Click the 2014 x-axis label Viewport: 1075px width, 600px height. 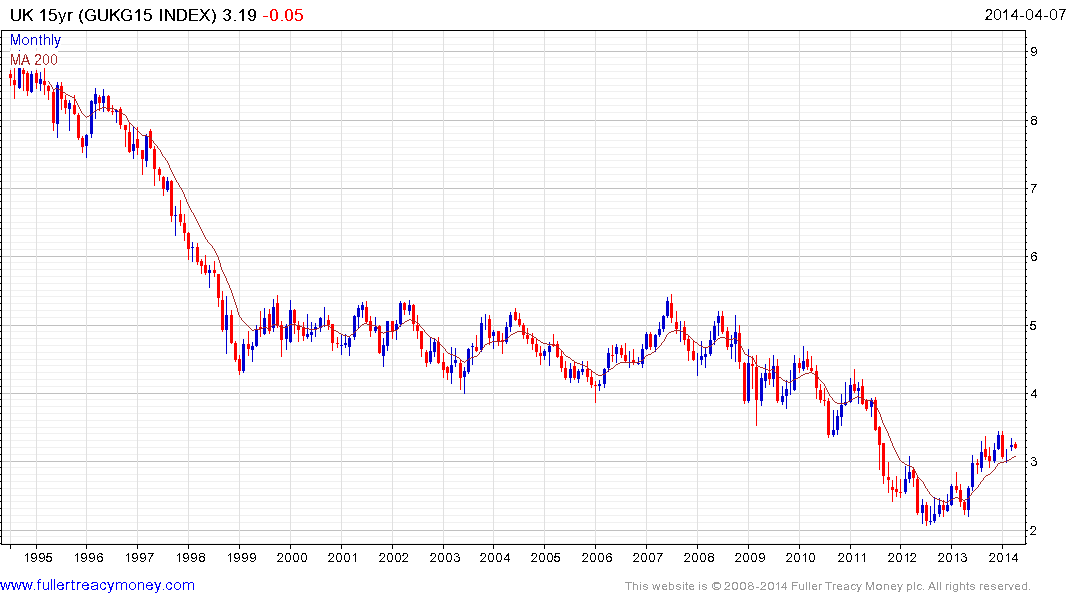pos(1004,557)
